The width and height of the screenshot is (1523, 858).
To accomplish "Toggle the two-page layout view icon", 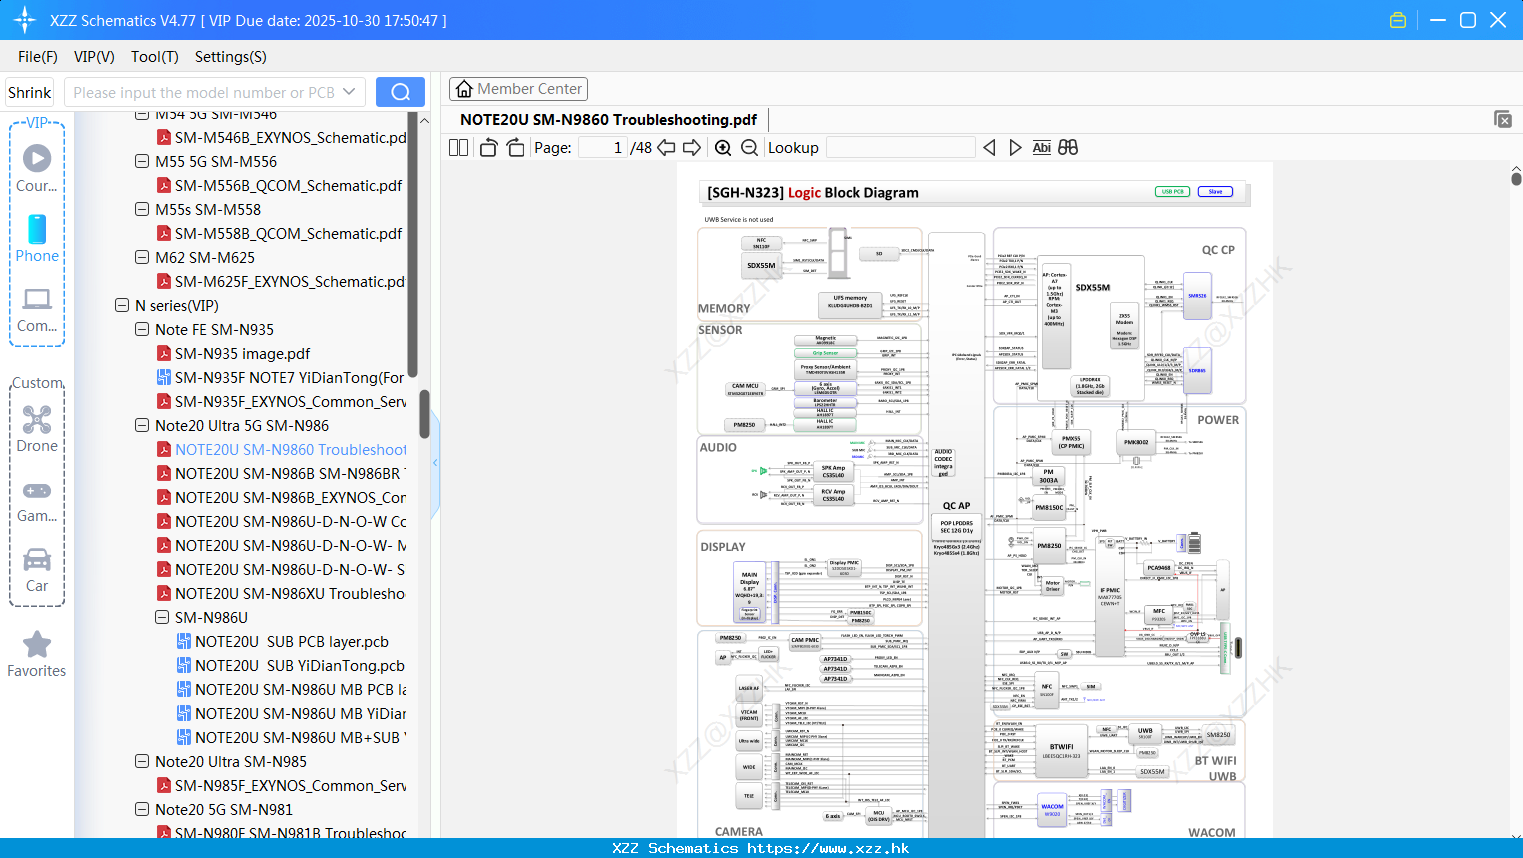I will 458,147.
